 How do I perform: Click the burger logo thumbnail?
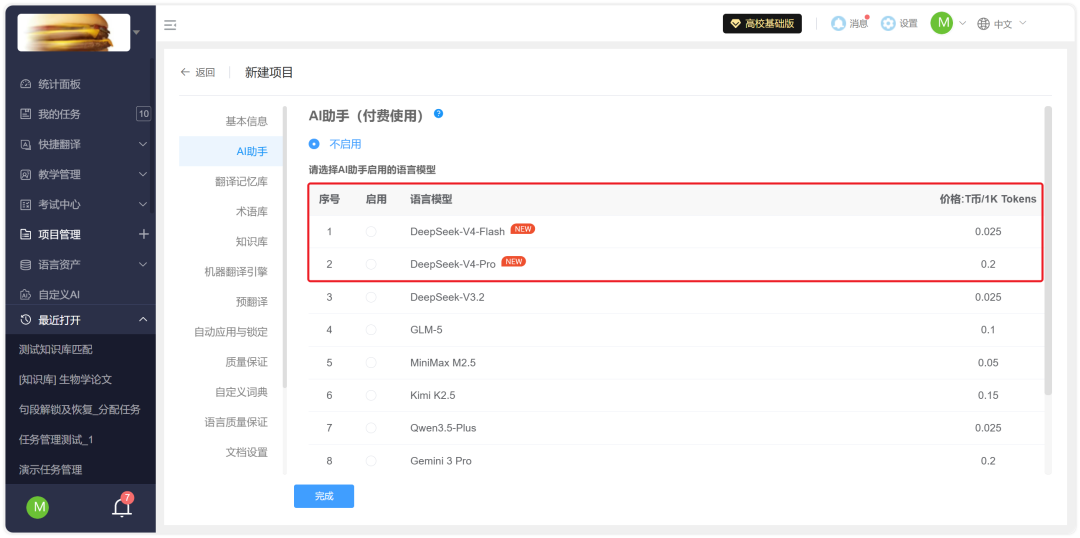tap(74, 32)
